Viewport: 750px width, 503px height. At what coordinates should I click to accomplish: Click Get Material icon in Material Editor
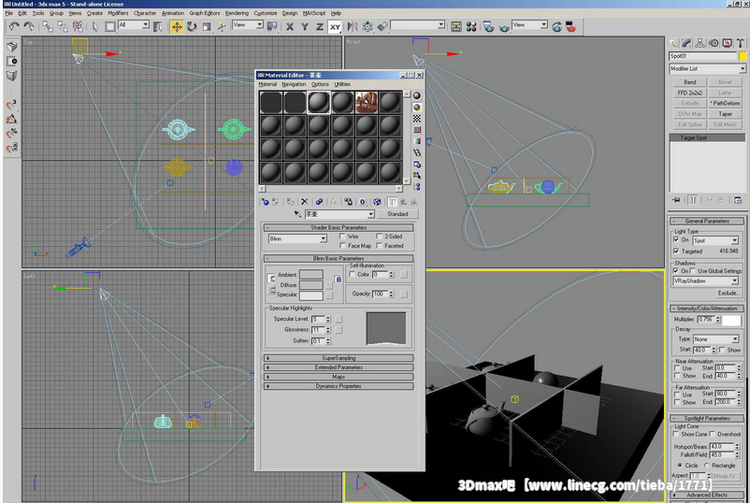click(265, 202)
